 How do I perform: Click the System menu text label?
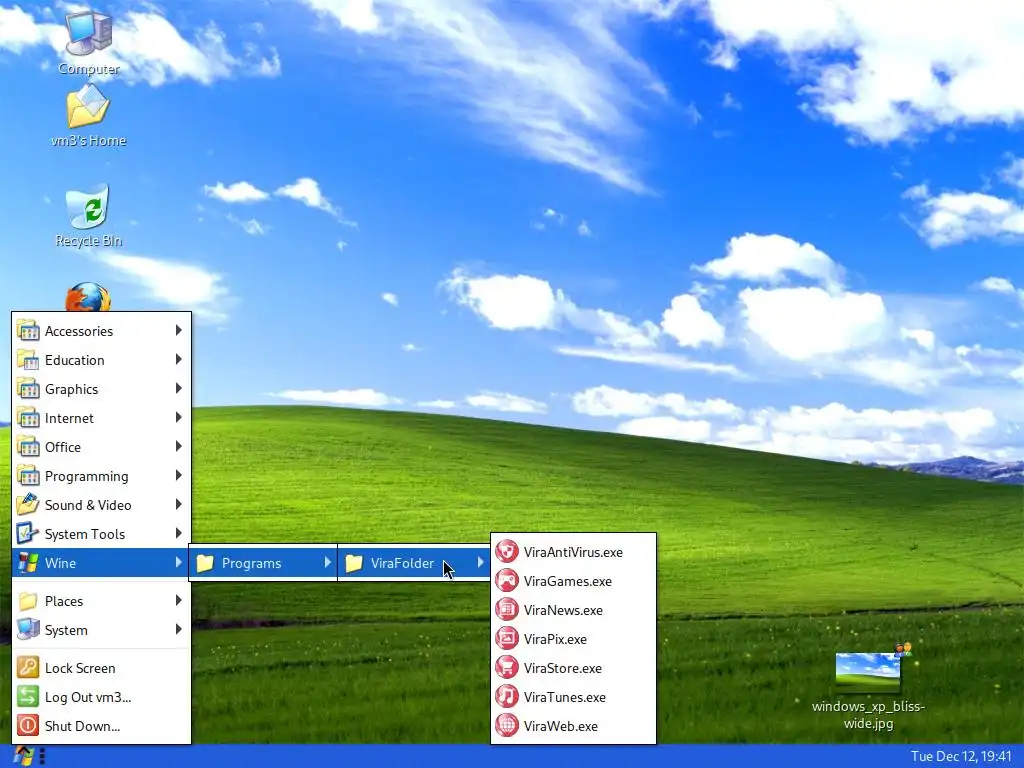click(x=66, y=630)
